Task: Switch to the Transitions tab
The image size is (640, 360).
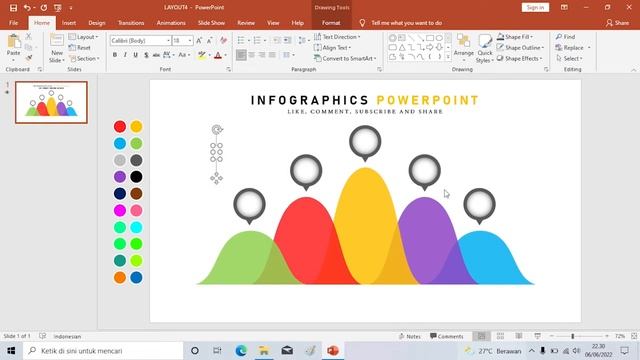Action: point(131,23)
